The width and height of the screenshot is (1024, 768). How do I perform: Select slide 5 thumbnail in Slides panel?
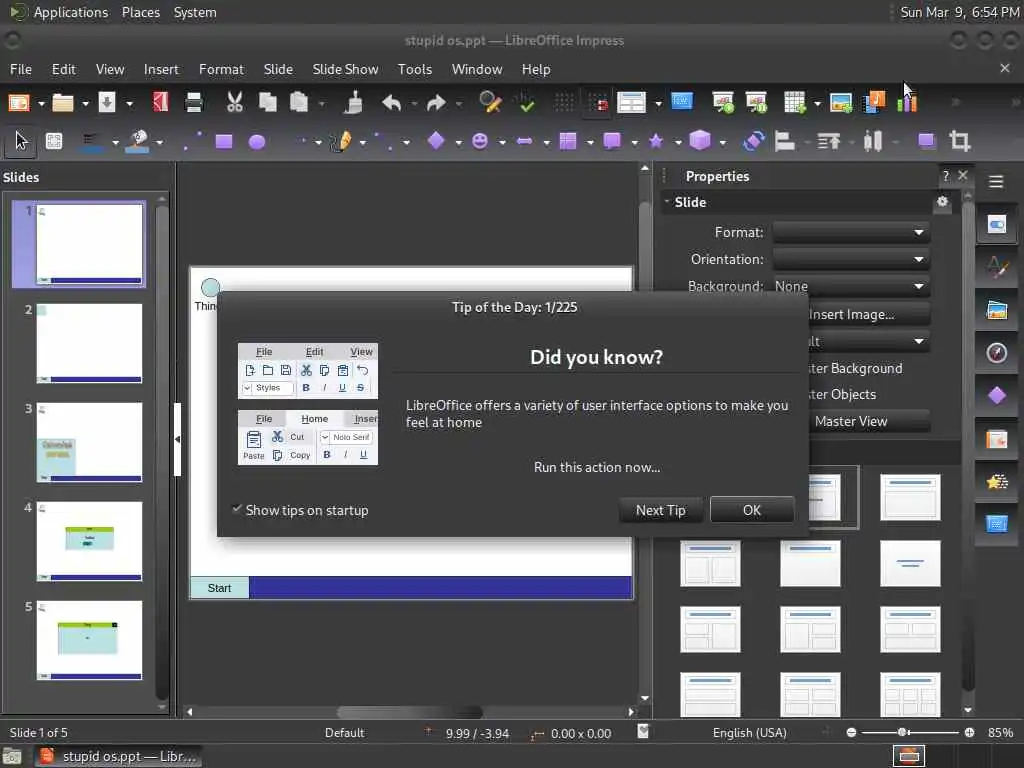coord(89,641)
